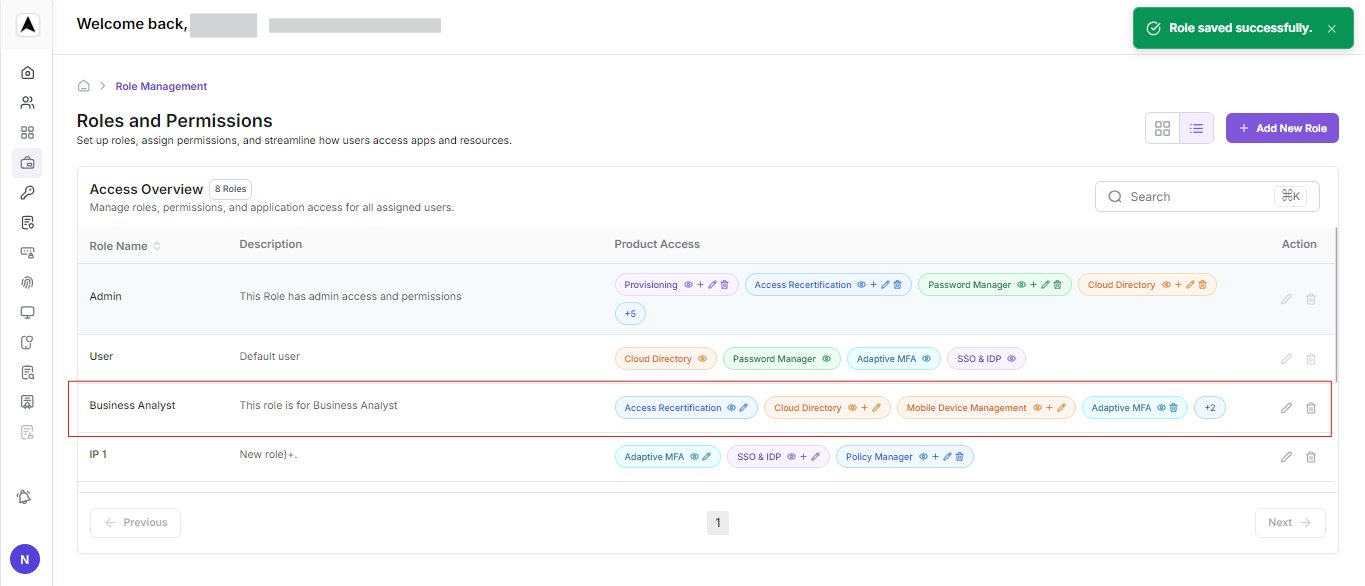Click the Add New Role button
Viewport: 1365px width, 586px height.
(x=1282, y=128)
